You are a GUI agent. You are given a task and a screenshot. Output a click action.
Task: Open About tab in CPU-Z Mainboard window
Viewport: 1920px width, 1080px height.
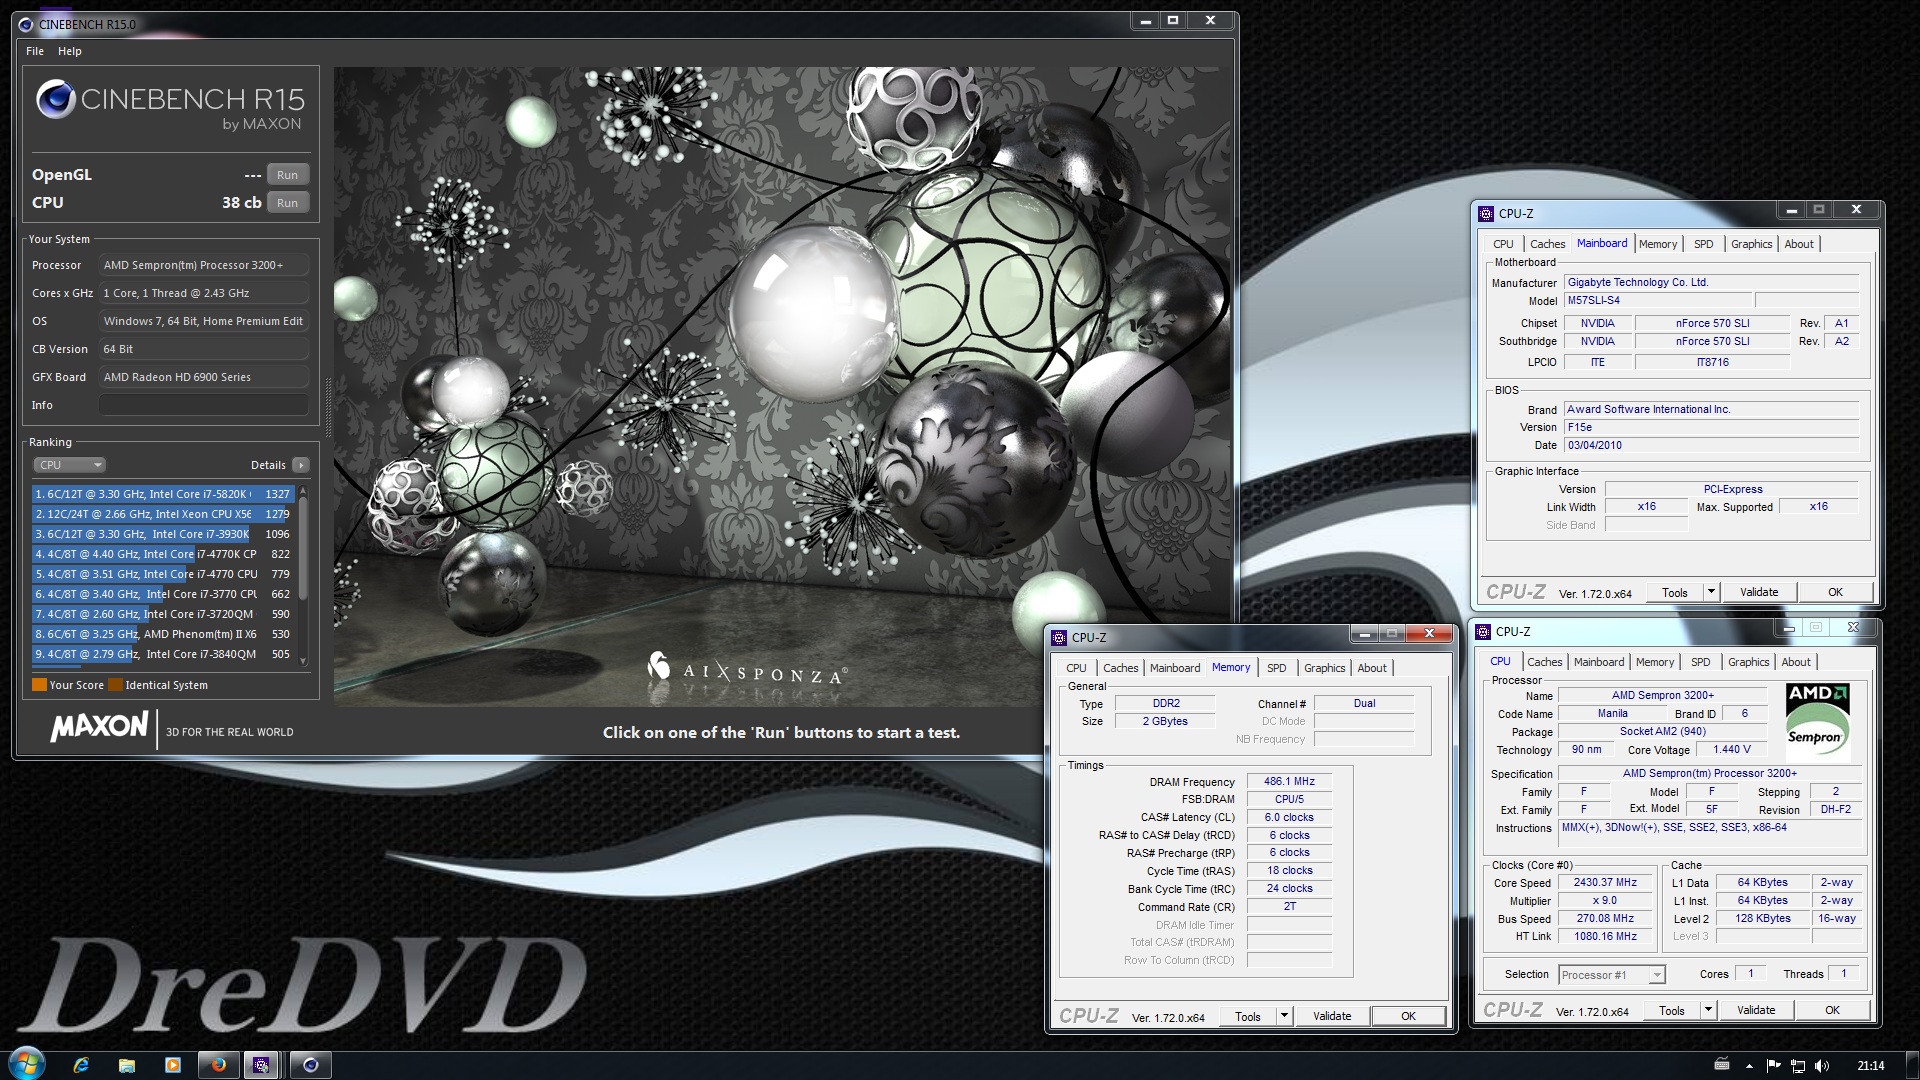1799,244
